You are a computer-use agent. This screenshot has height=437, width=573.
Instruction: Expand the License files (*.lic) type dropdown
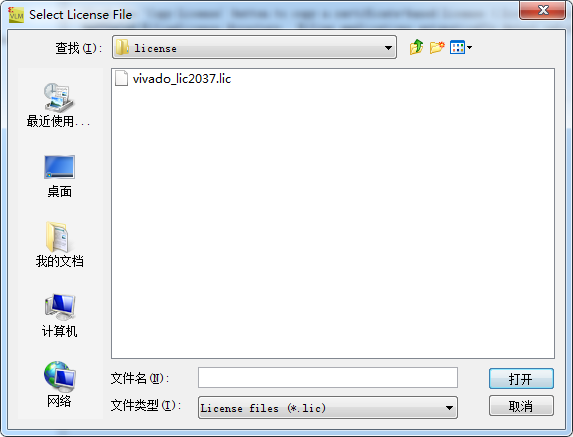[449, 408]
